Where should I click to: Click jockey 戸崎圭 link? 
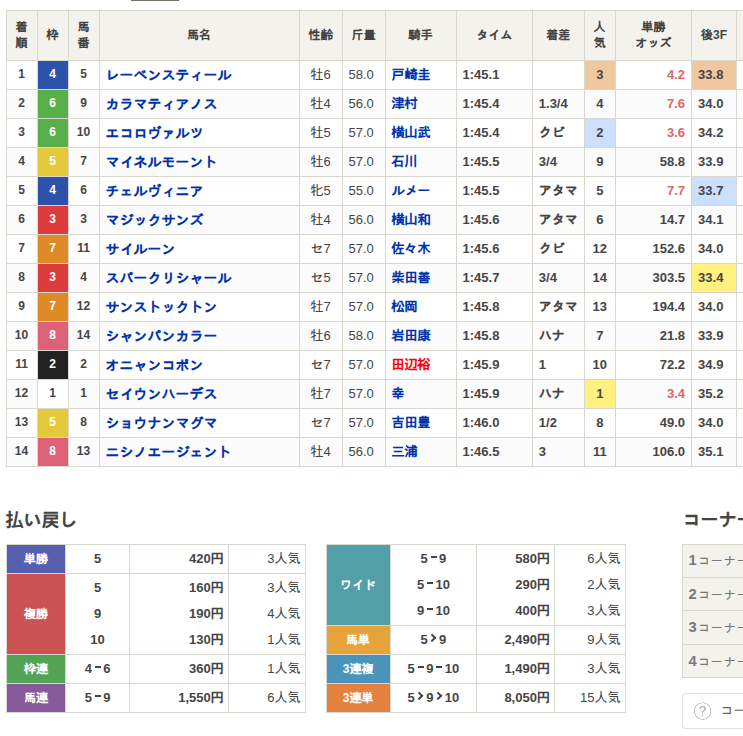pos(411,75)
